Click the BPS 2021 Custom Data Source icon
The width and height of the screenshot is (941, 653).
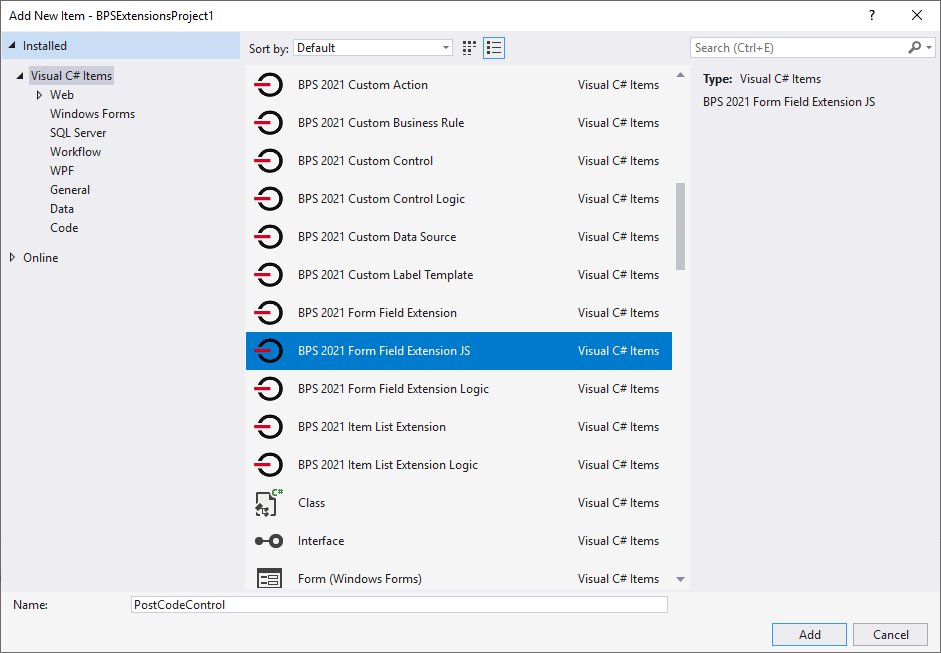coord(269,236)
